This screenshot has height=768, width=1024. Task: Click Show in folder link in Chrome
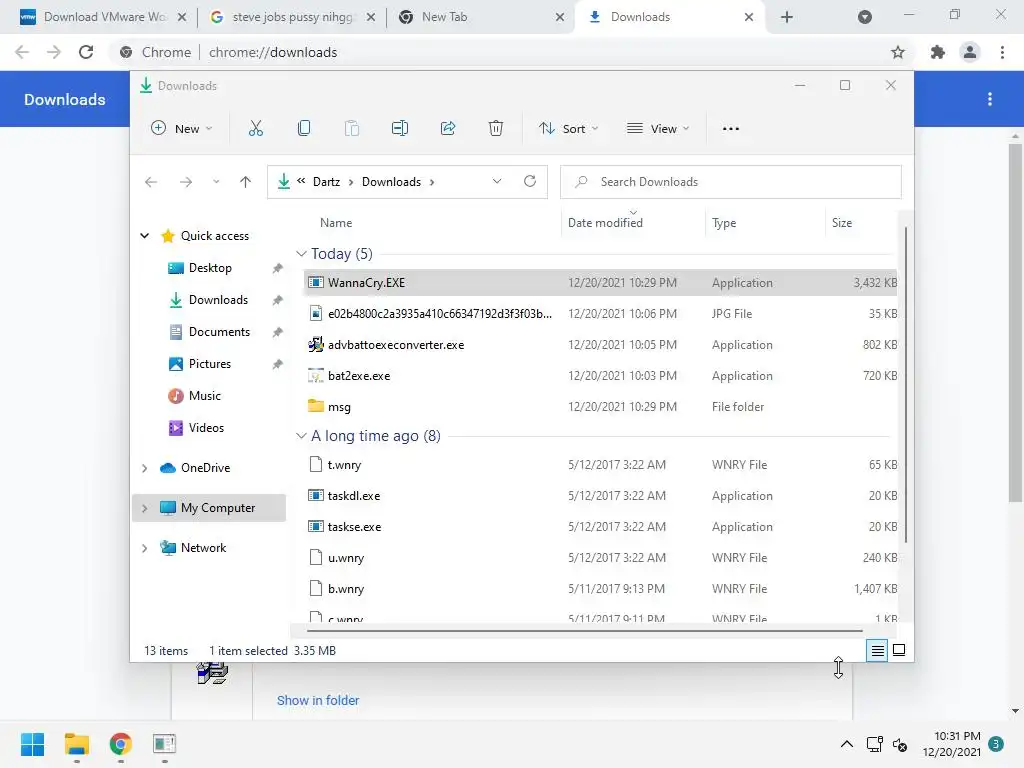tap(318, 701)
